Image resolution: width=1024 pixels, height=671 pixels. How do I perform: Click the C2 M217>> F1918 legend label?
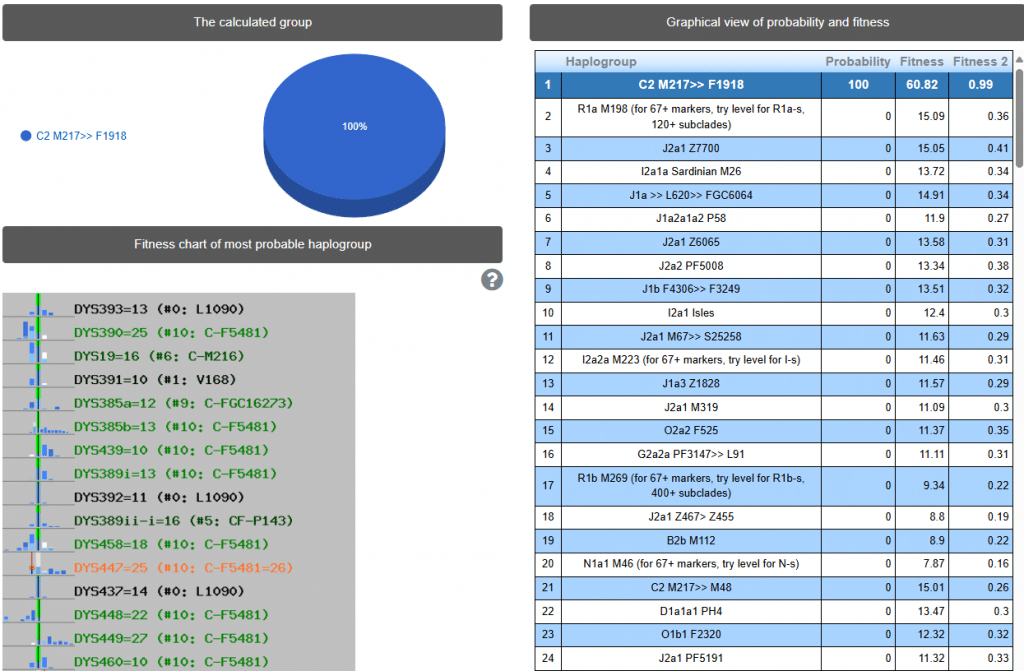80,136
